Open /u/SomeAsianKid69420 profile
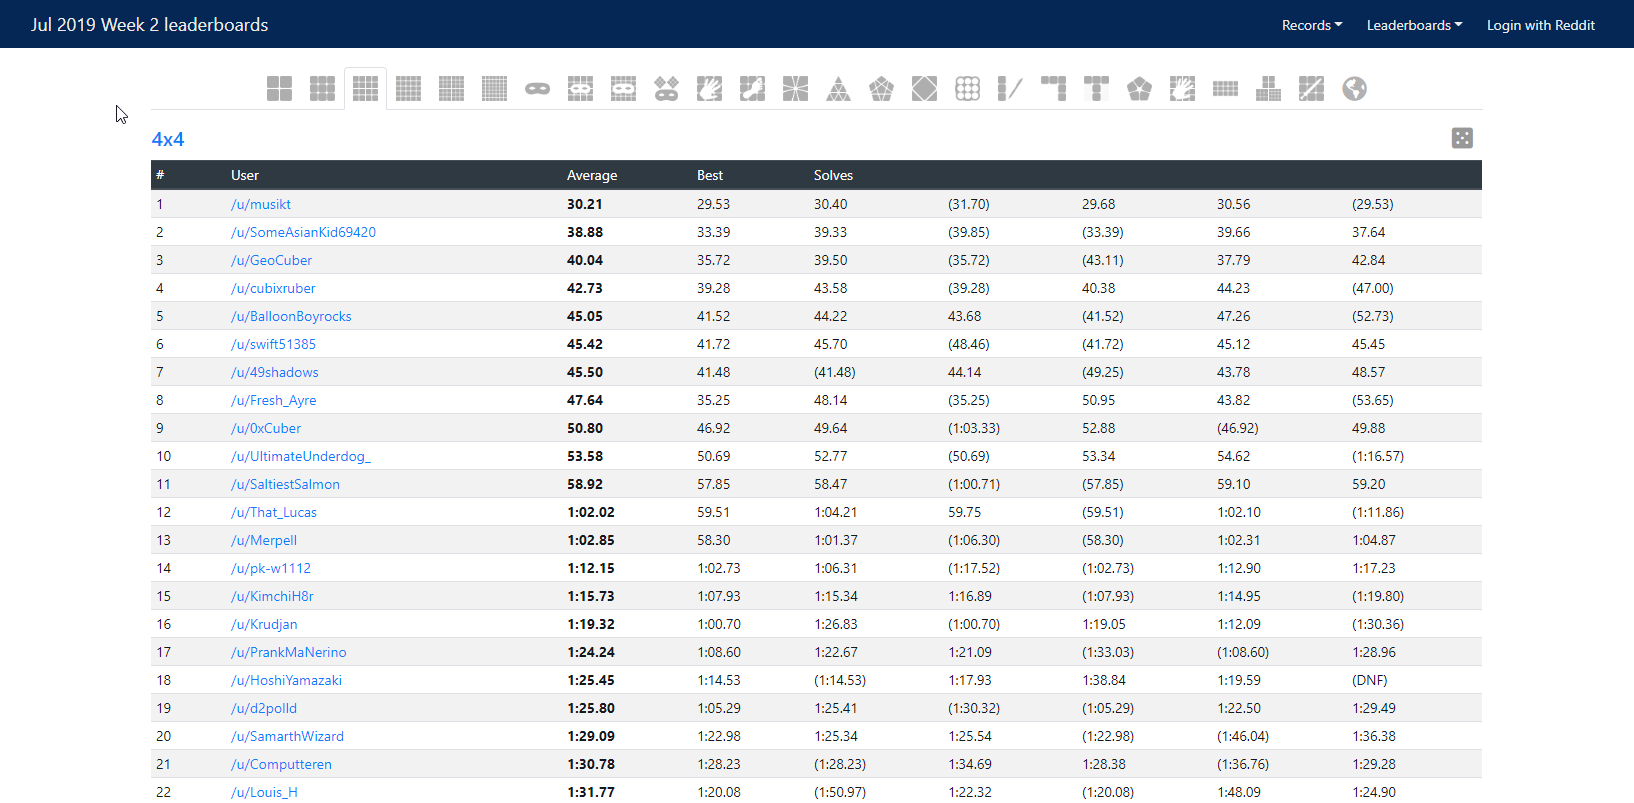The height and width of the screenshot is (803, 1634). pyautogui.click(x=303, y=232)
